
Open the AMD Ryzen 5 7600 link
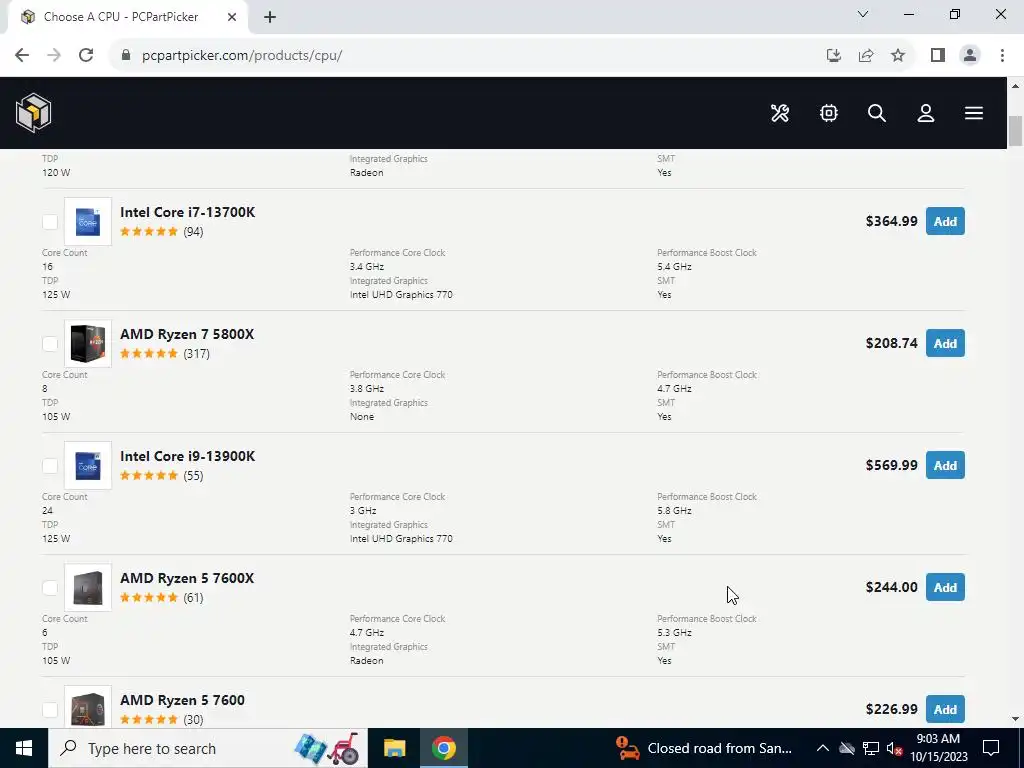182,700
